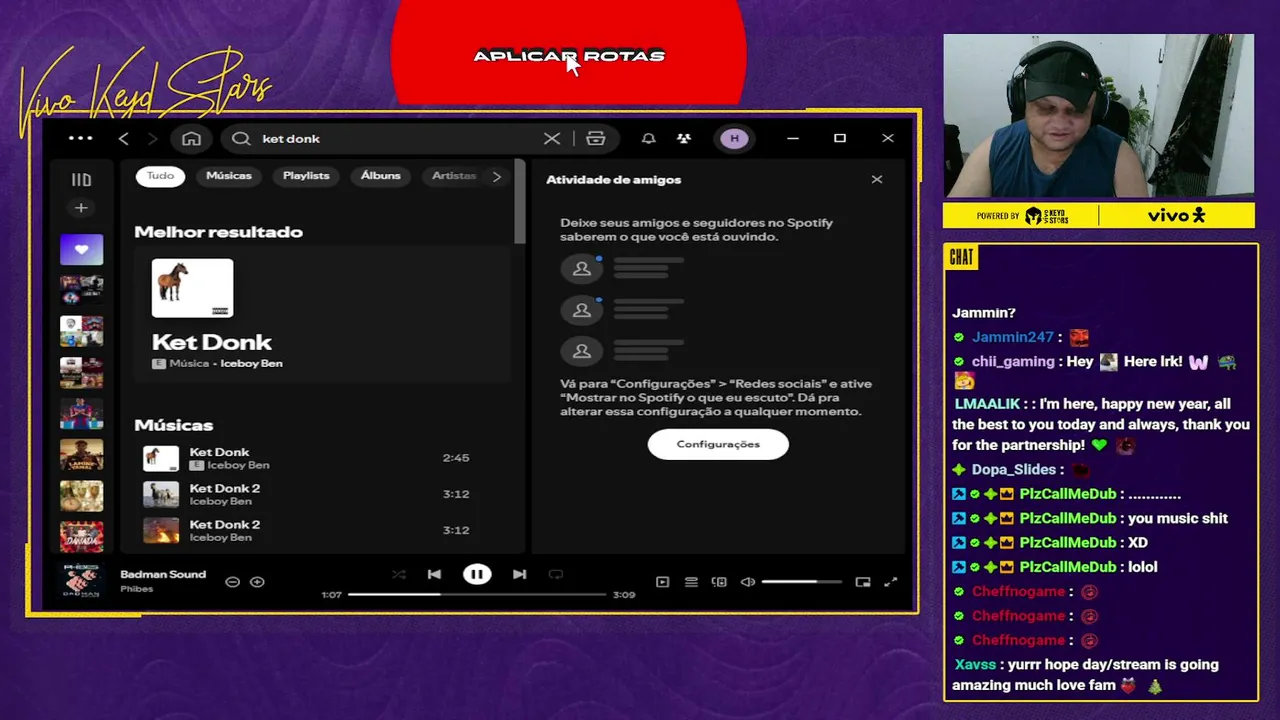
Task: Toggle repeat mode
Action: [556, 574]
